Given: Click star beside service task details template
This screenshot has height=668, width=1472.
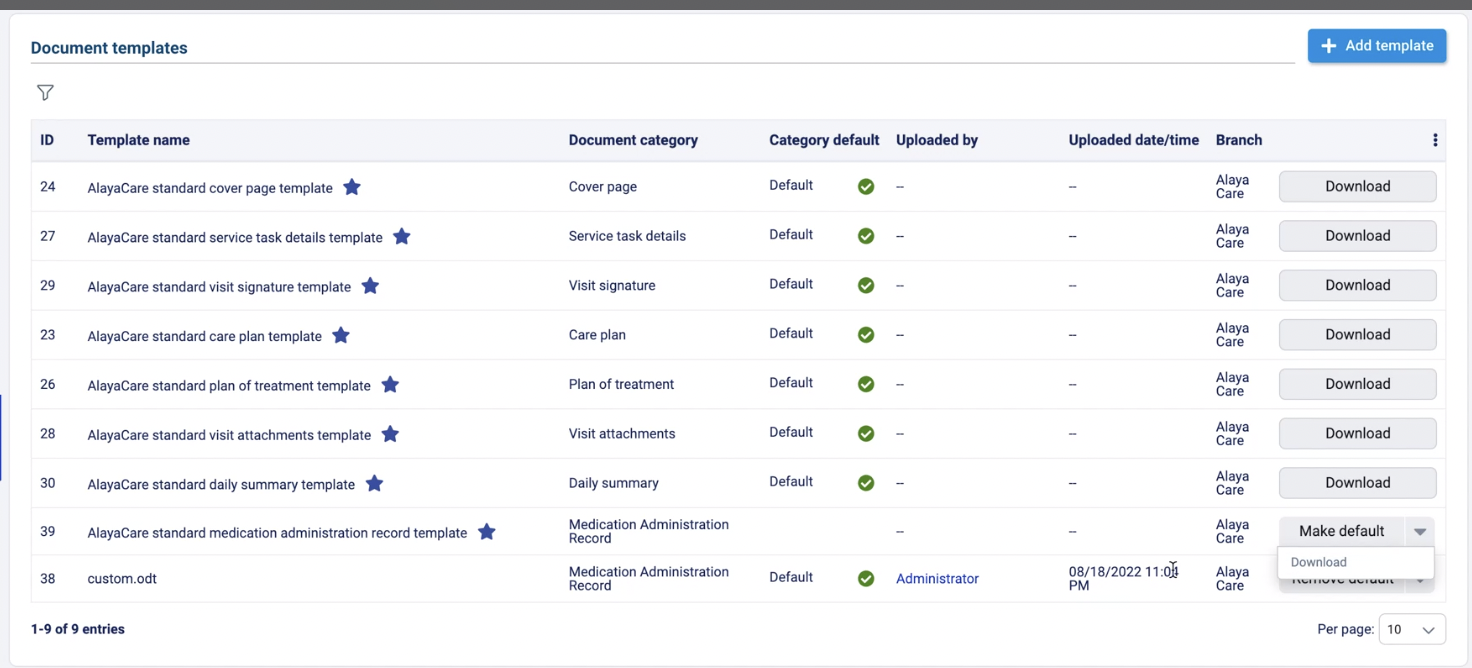Looking at the screenshot, I should pos(402,237).
